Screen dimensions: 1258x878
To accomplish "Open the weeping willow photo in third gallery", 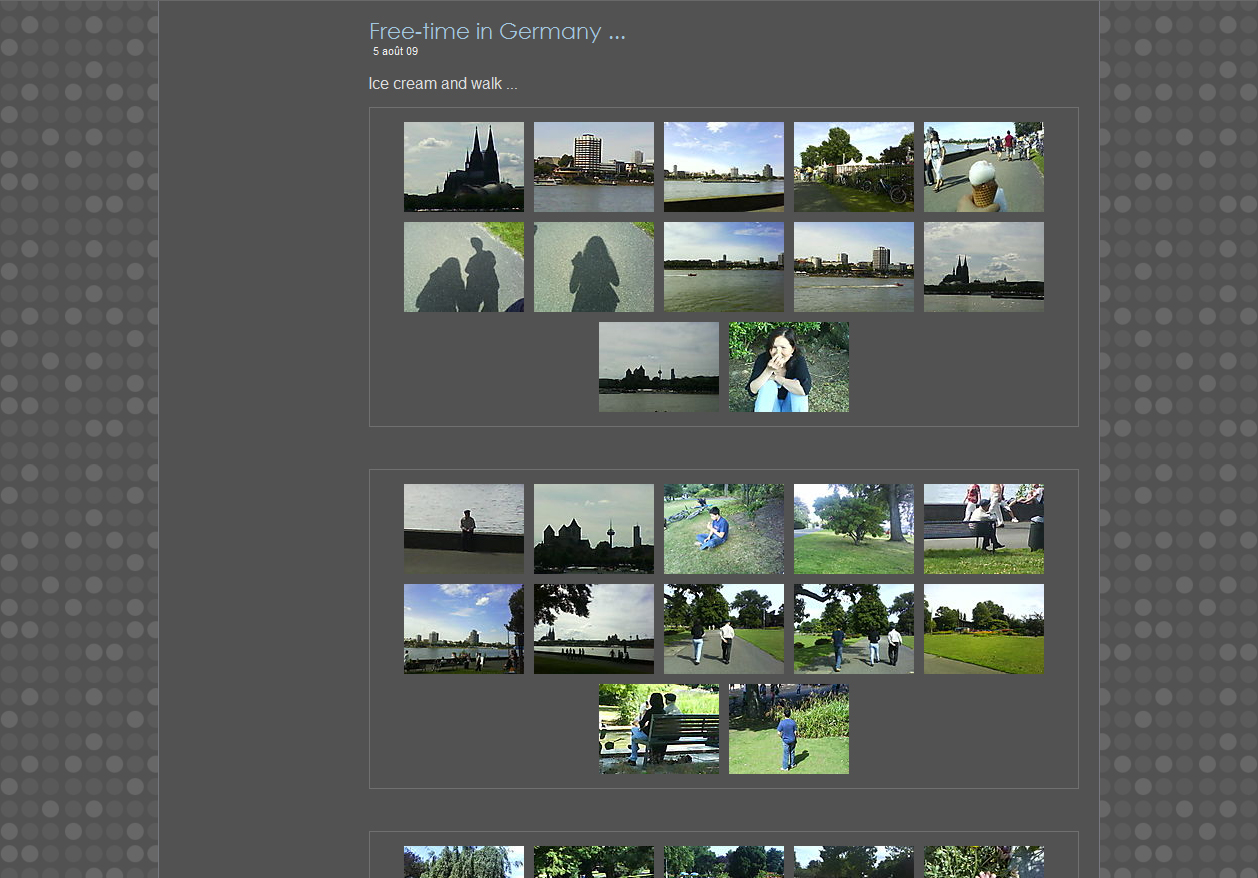I will (x=463, y=862).
